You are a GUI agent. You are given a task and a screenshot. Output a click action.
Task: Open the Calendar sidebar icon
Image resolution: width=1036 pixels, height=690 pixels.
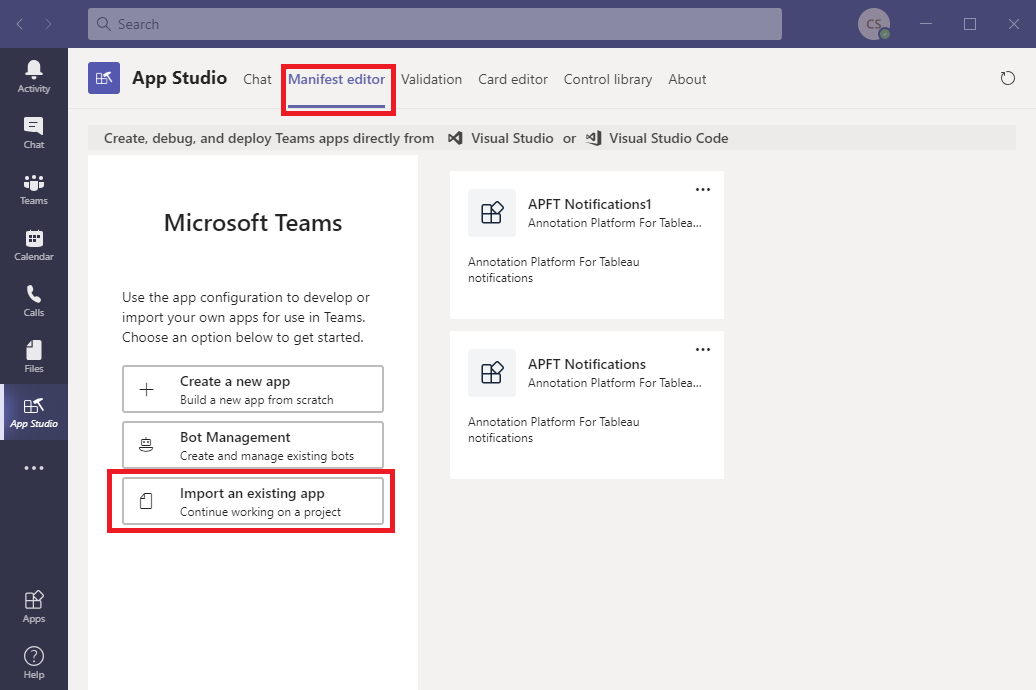(34, 245)
